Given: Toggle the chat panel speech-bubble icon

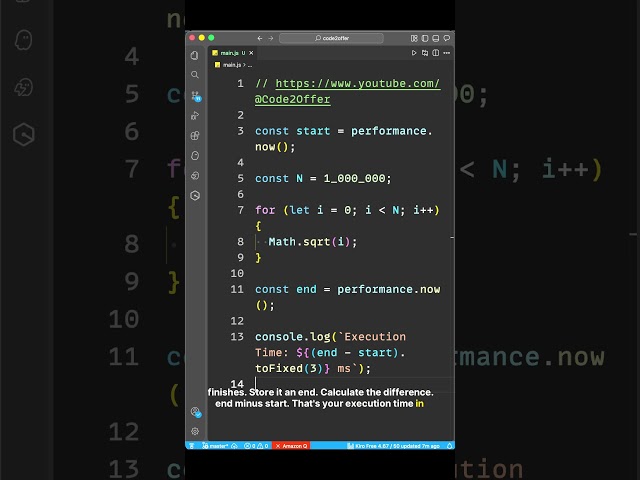Looking at the screenshot, I should 447,38.
